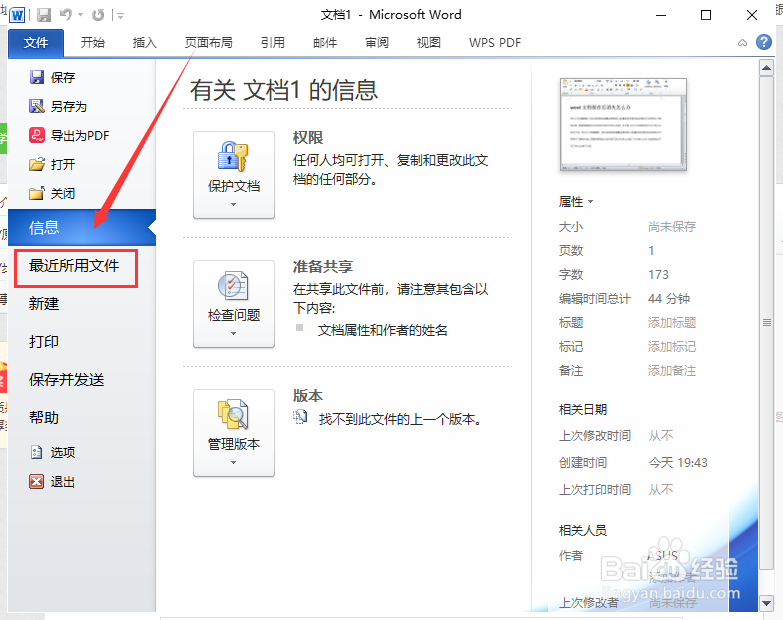Switch to the 引用 ribbon tab
Screen dimensions: 783x620
pyautogui.click(x=273, y=43)
